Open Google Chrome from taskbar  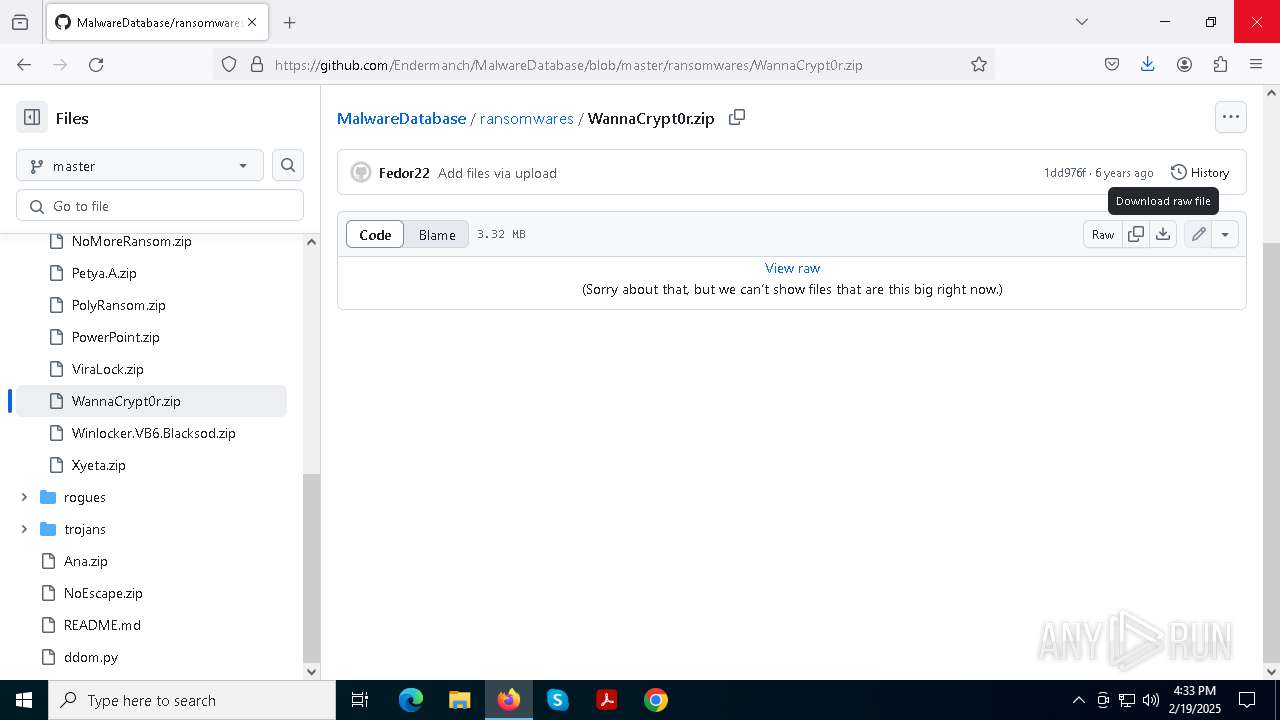coord(656,700)
